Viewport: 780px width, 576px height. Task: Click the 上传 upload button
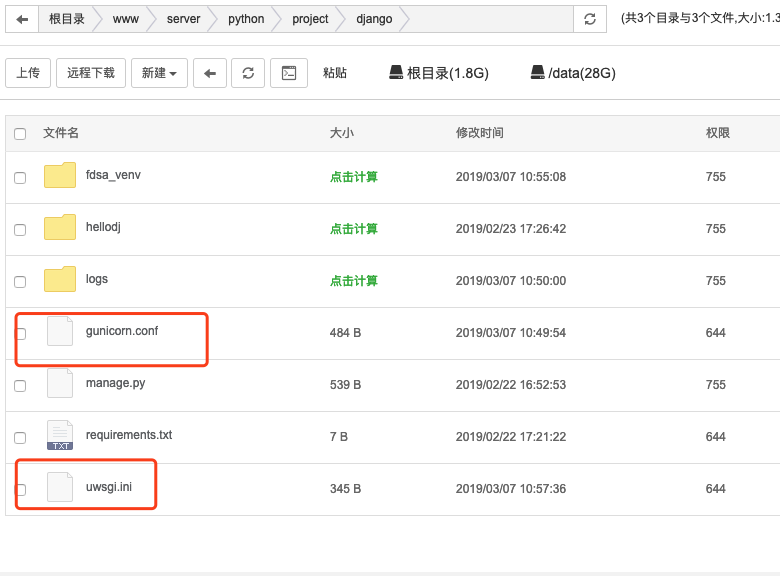pyautogui.click(x=28, y=73)
